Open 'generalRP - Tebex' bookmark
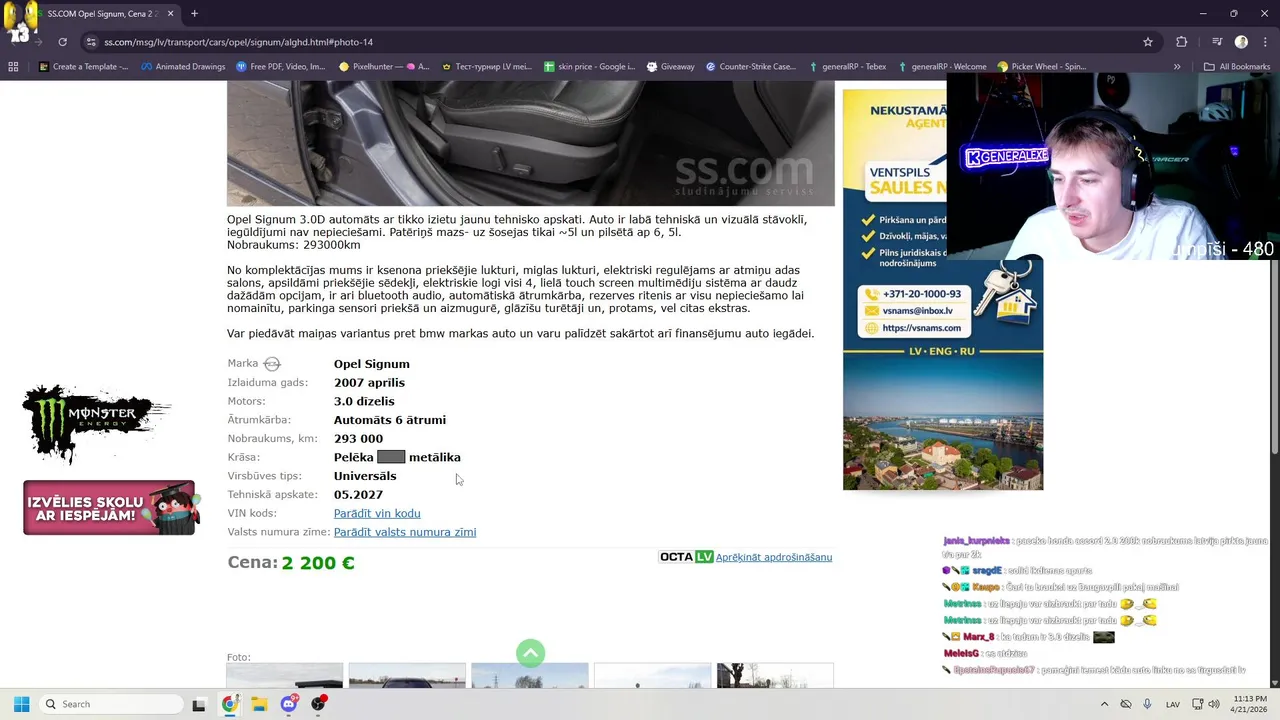 (846, 67)
